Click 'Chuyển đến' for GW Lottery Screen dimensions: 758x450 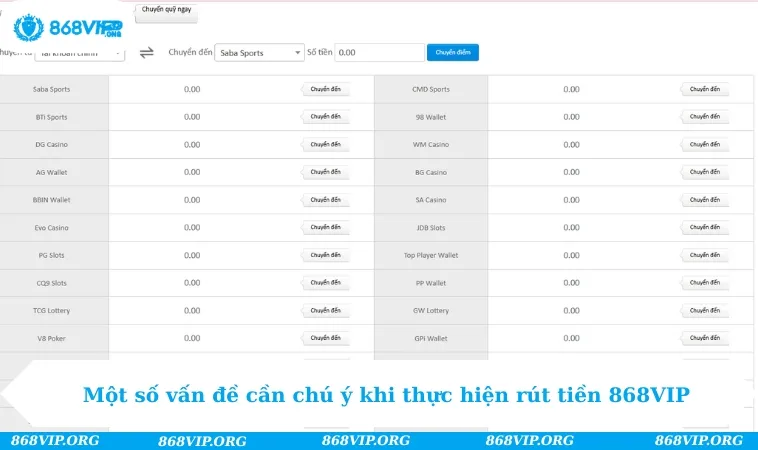[x=704, y=310]
